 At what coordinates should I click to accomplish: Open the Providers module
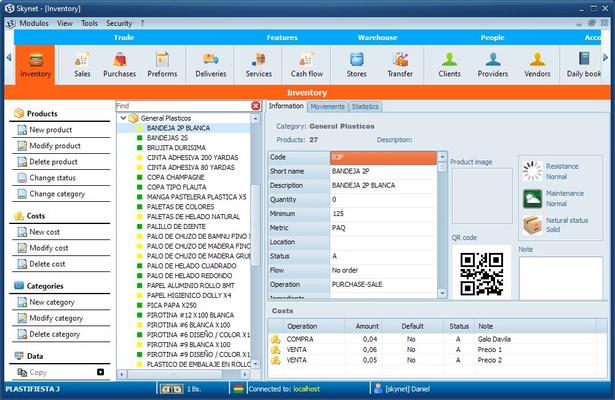point(493,65)
